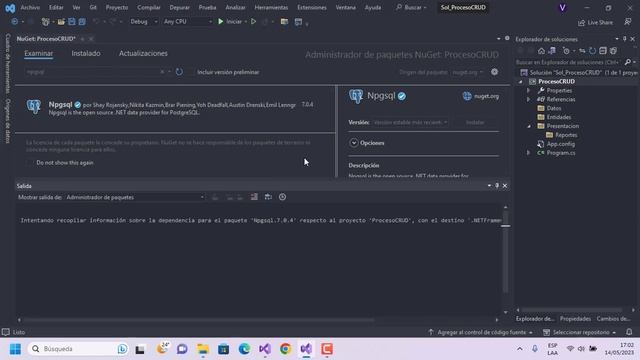Click pending changes filter clock icon

[566, 51]
